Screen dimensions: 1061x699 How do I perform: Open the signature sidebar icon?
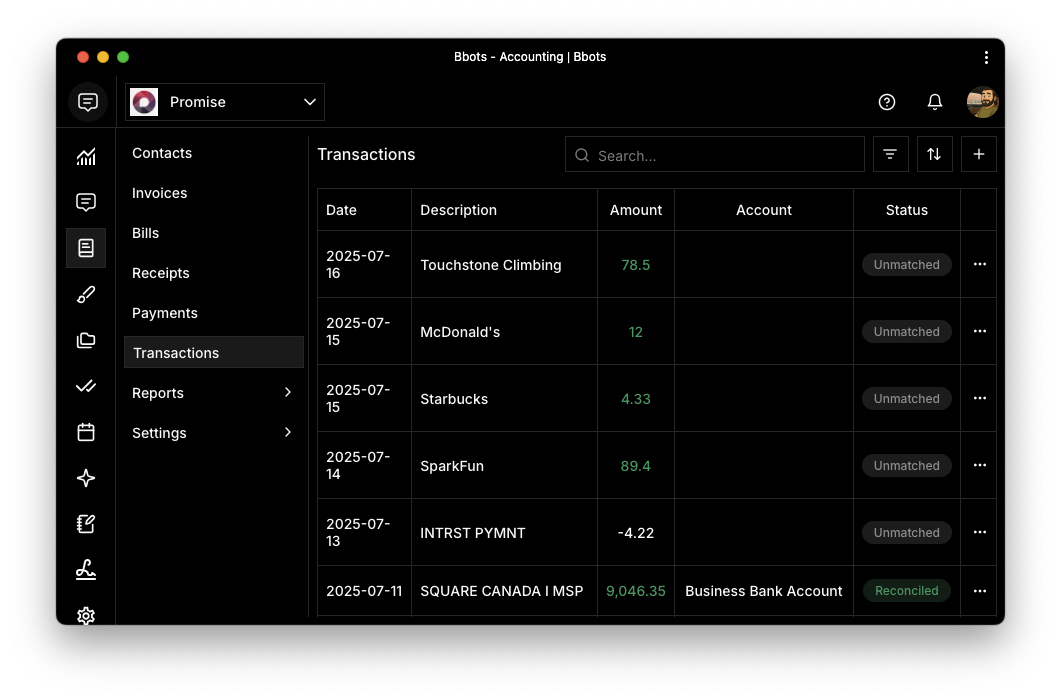[x=86, y=570]
